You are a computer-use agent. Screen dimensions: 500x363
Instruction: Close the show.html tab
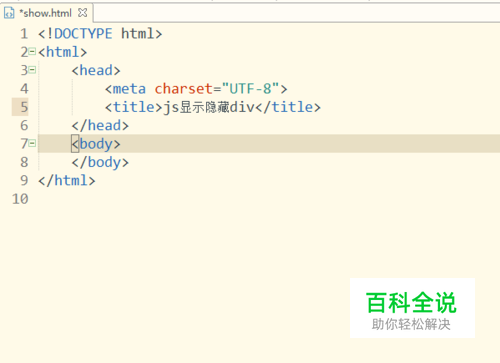tap(82, 13)
